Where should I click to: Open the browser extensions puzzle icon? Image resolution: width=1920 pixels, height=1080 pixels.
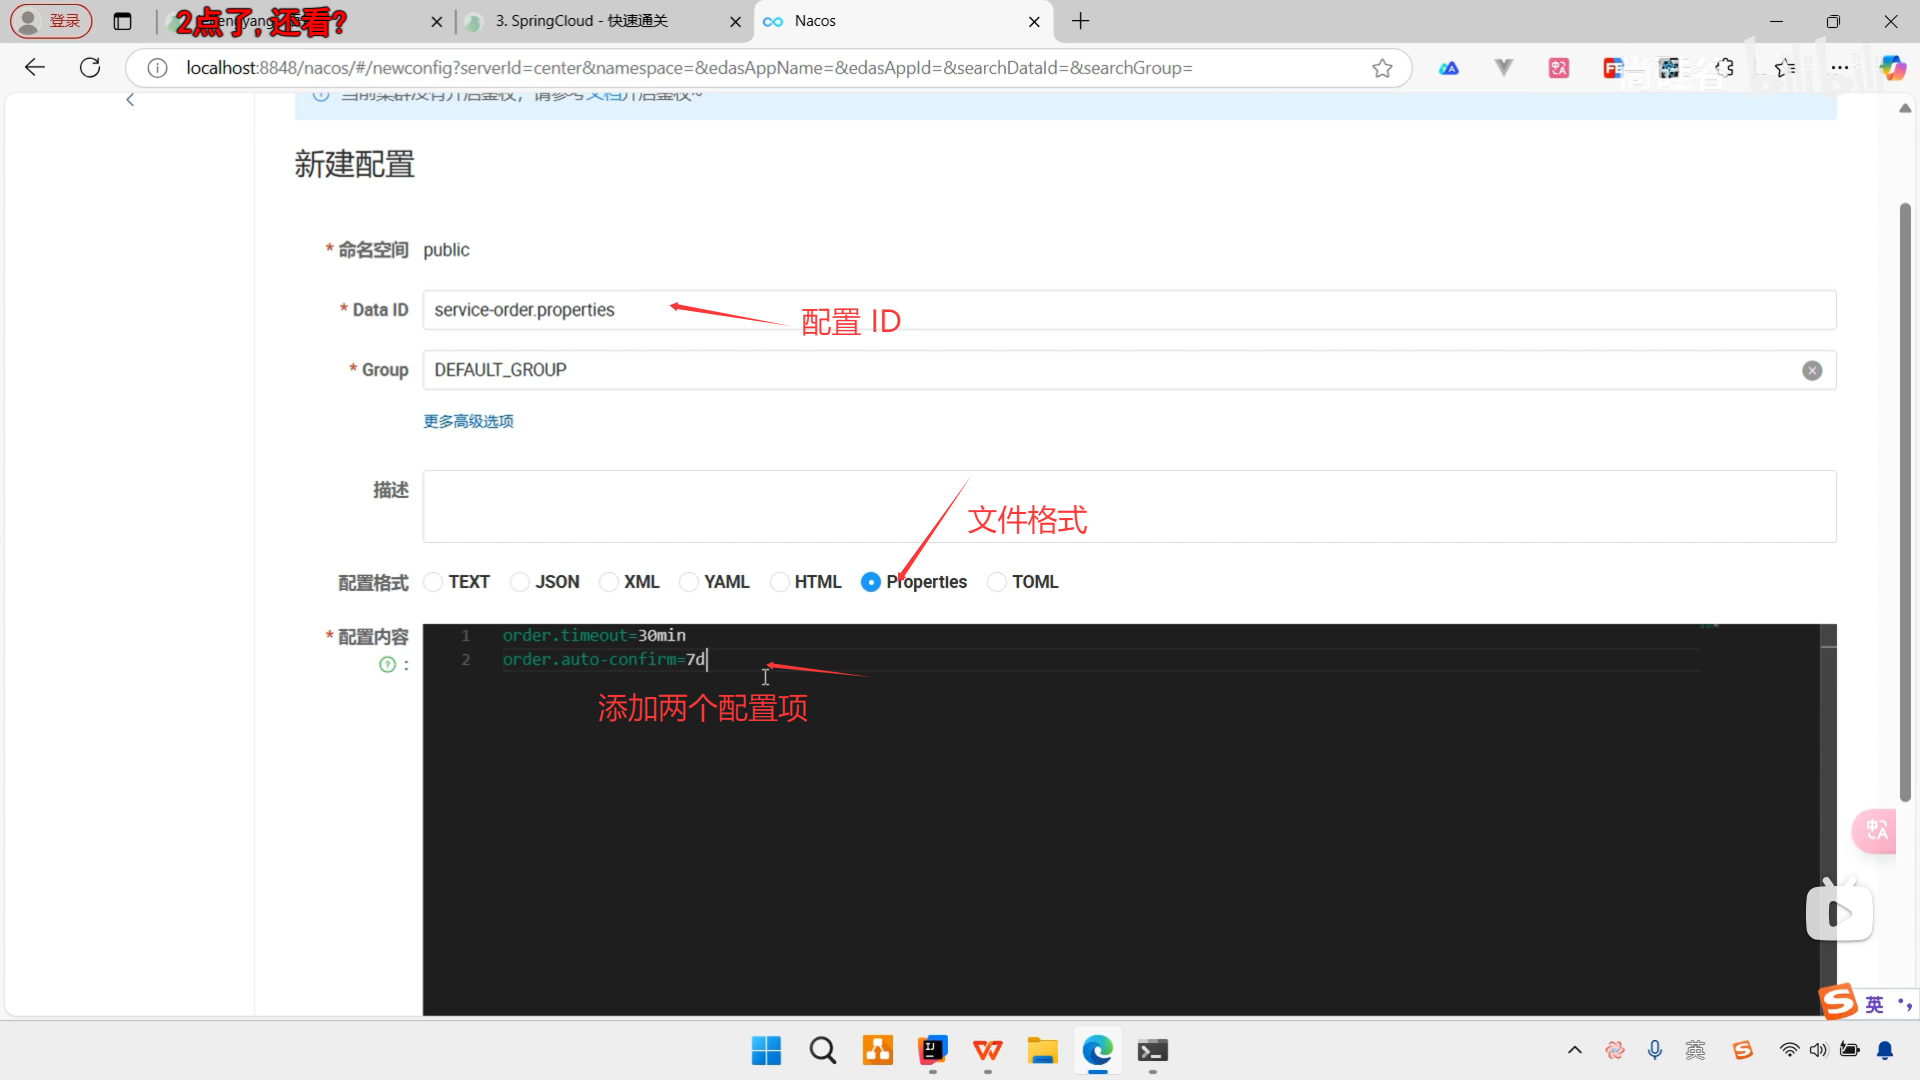coord(1725,68)
